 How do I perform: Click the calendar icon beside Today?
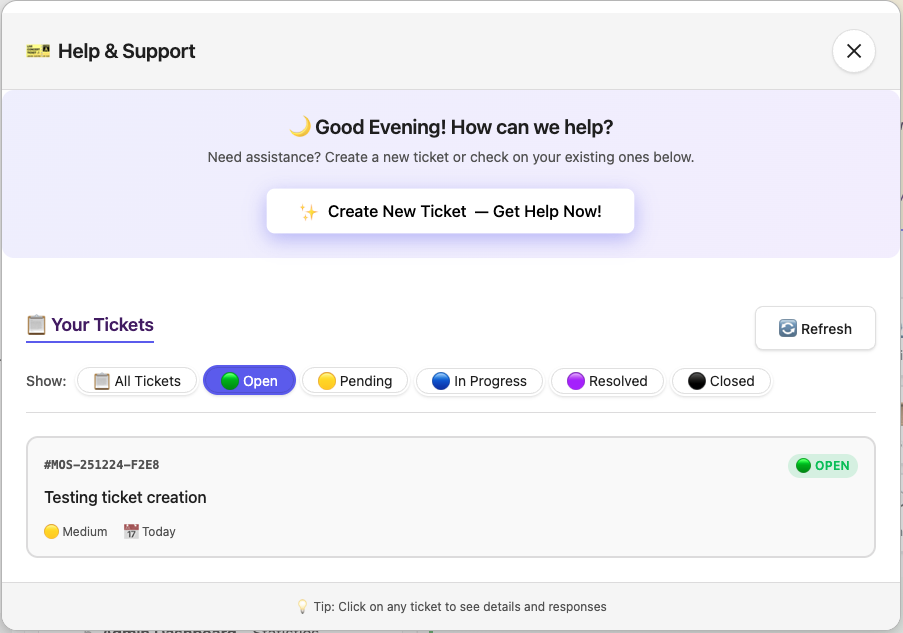[131, 531]
